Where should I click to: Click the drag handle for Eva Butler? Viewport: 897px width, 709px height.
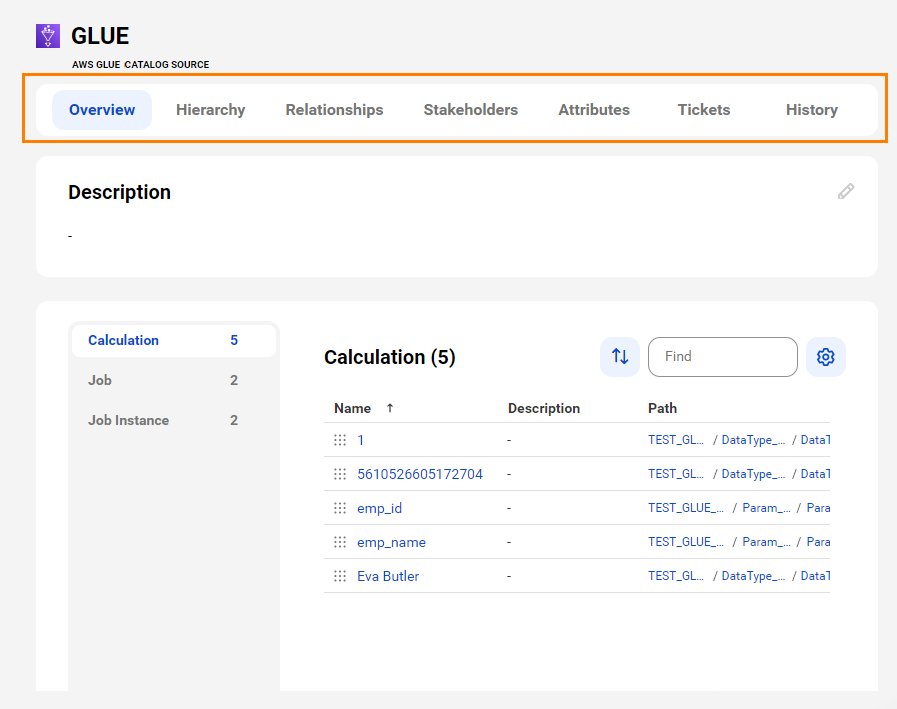[x=340, y=576]
